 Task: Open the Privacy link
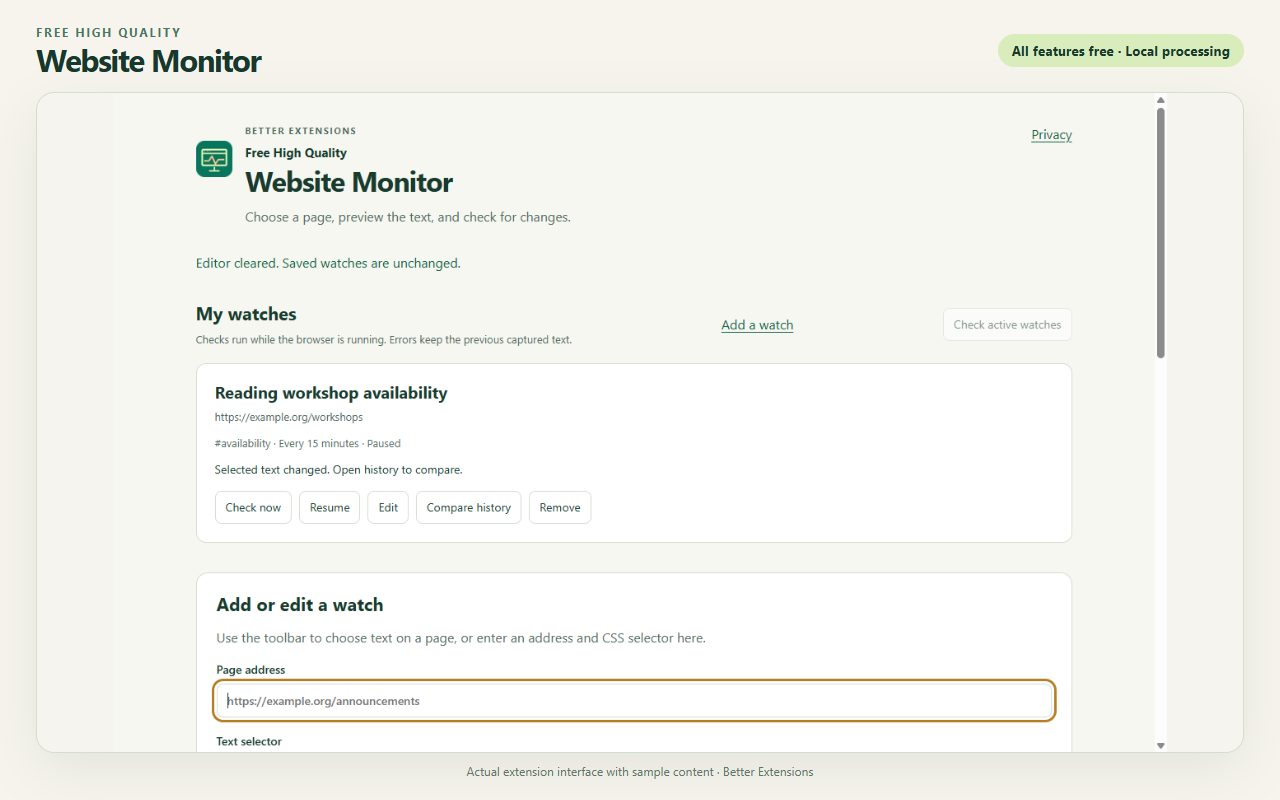(1051, 135)
